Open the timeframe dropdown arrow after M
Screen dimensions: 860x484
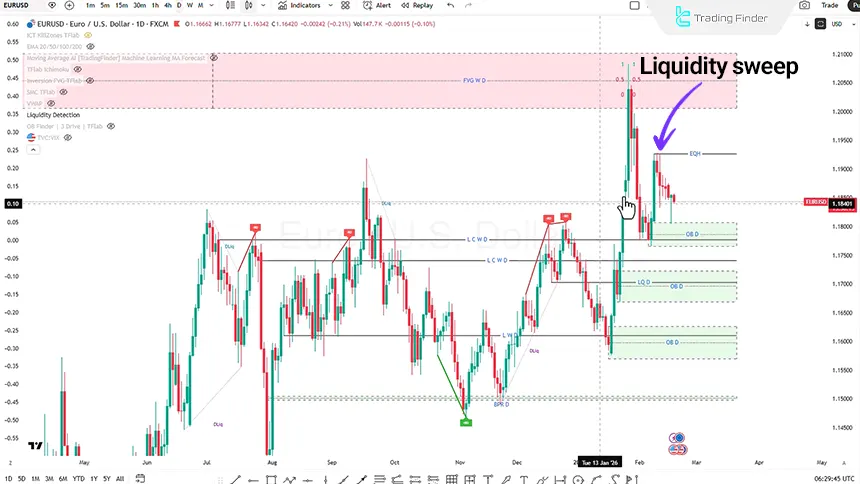212,5
